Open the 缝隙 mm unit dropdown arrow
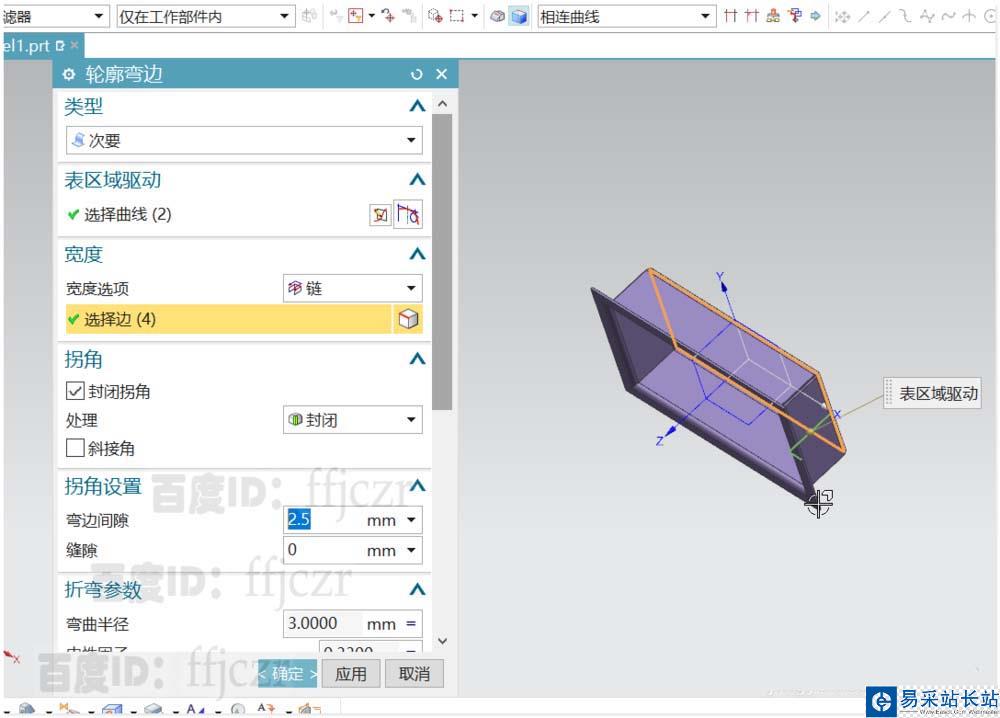Screen dimensions: 1000x718 411,550
